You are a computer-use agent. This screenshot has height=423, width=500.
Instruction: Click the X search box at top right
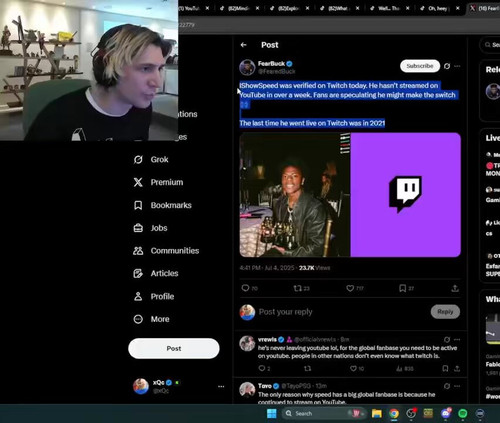click(490, 45)
